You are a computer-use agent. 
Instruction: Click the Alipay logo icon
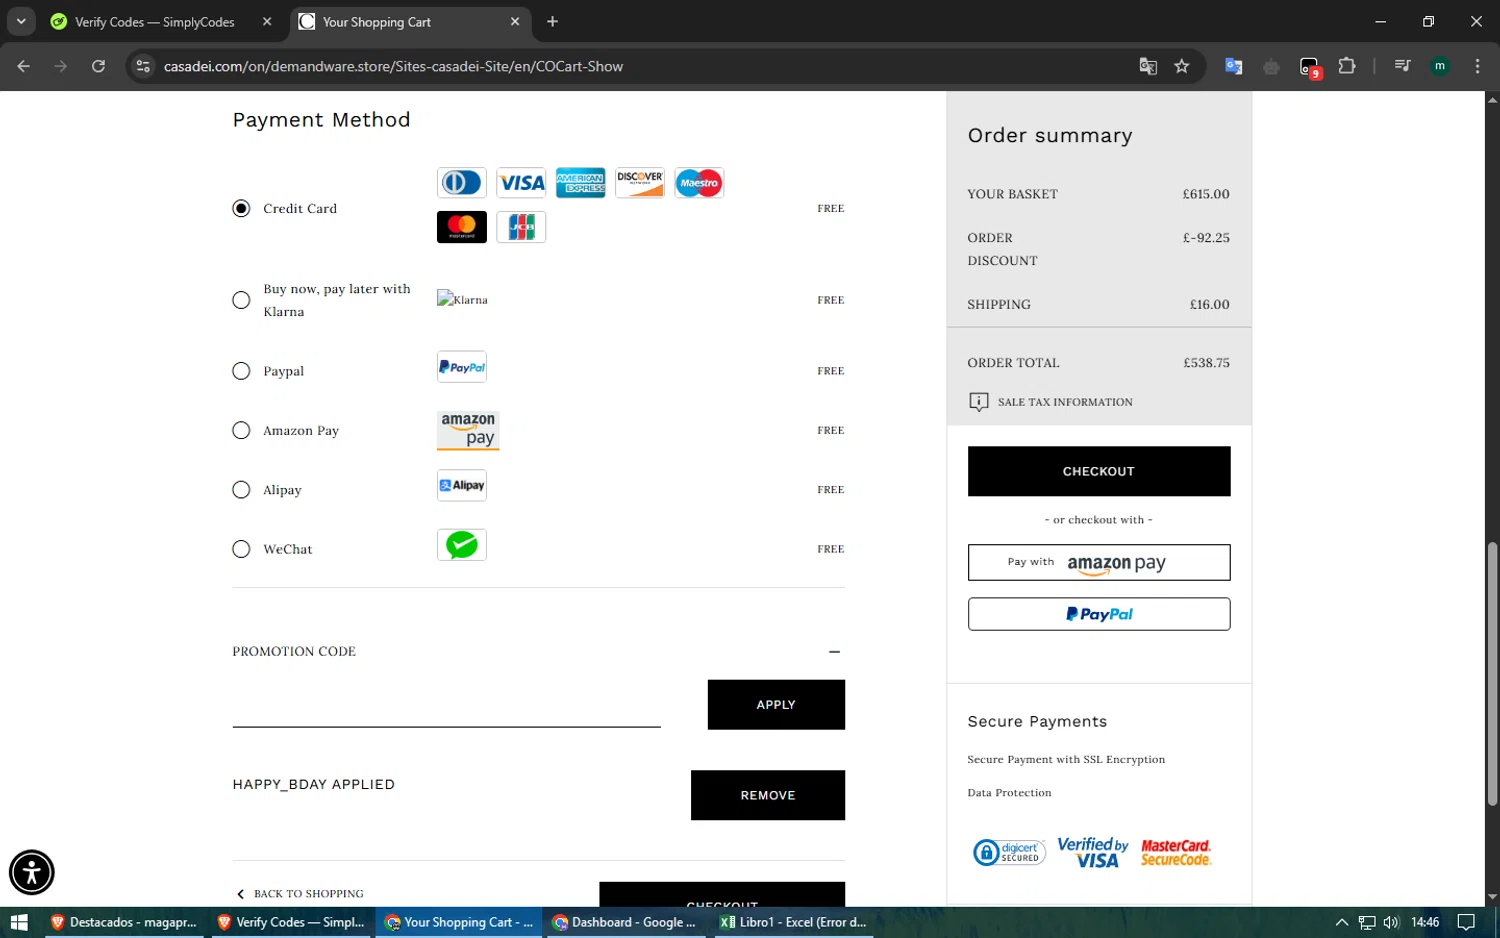click(462, 486)
